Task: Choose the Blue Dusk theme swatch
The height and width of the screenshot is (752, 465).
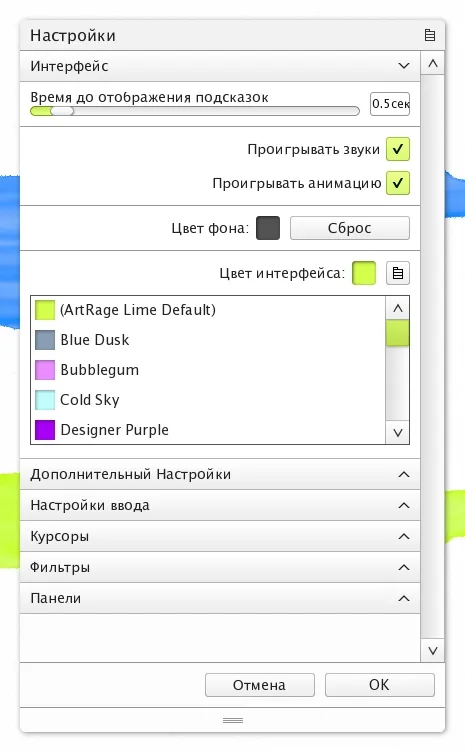Action: pyautogui.click(x=45, y=340)
